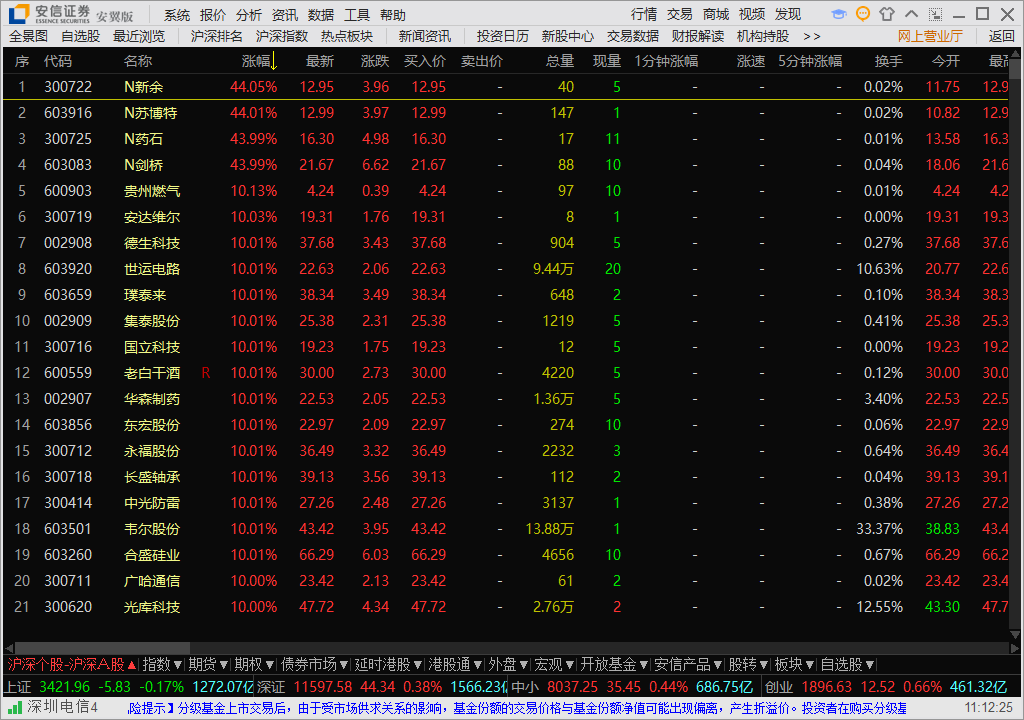Click the dotted-frame window mode icon
Screen dimensions: 1024x720
coord(935,14)
